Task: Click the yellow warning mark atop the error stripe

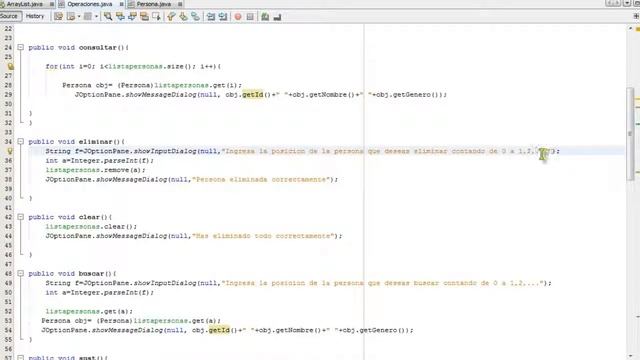Action: 638,29
